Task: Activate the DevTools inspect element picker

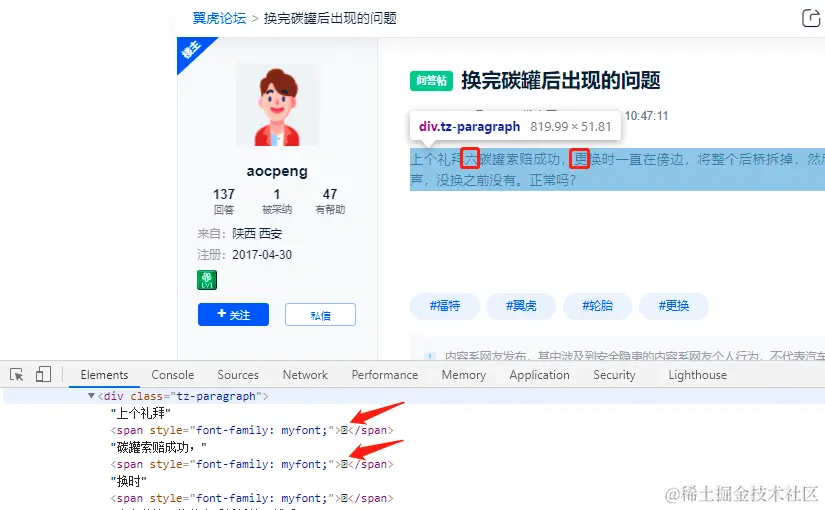Action: point(17,375)
